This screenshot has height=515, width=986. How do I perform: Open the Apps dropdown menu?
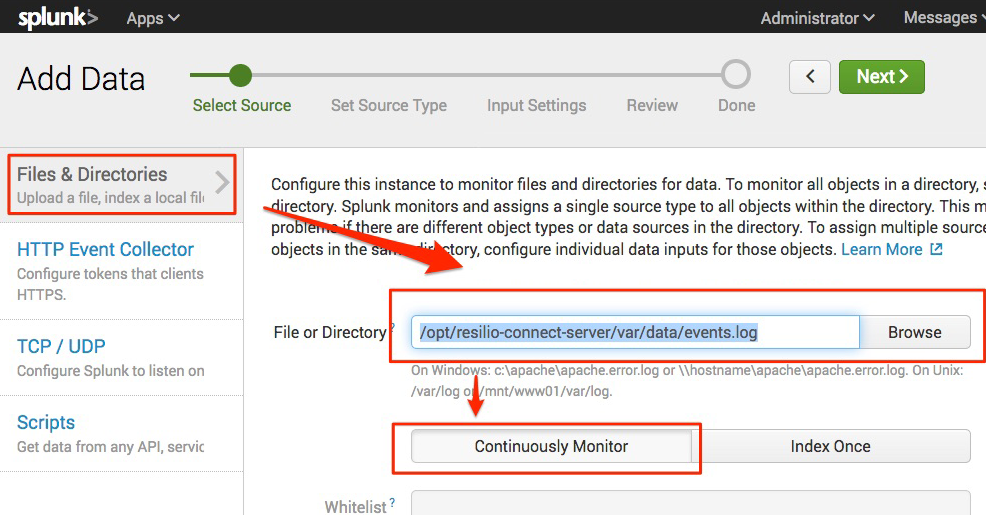[x=153, y=18]
